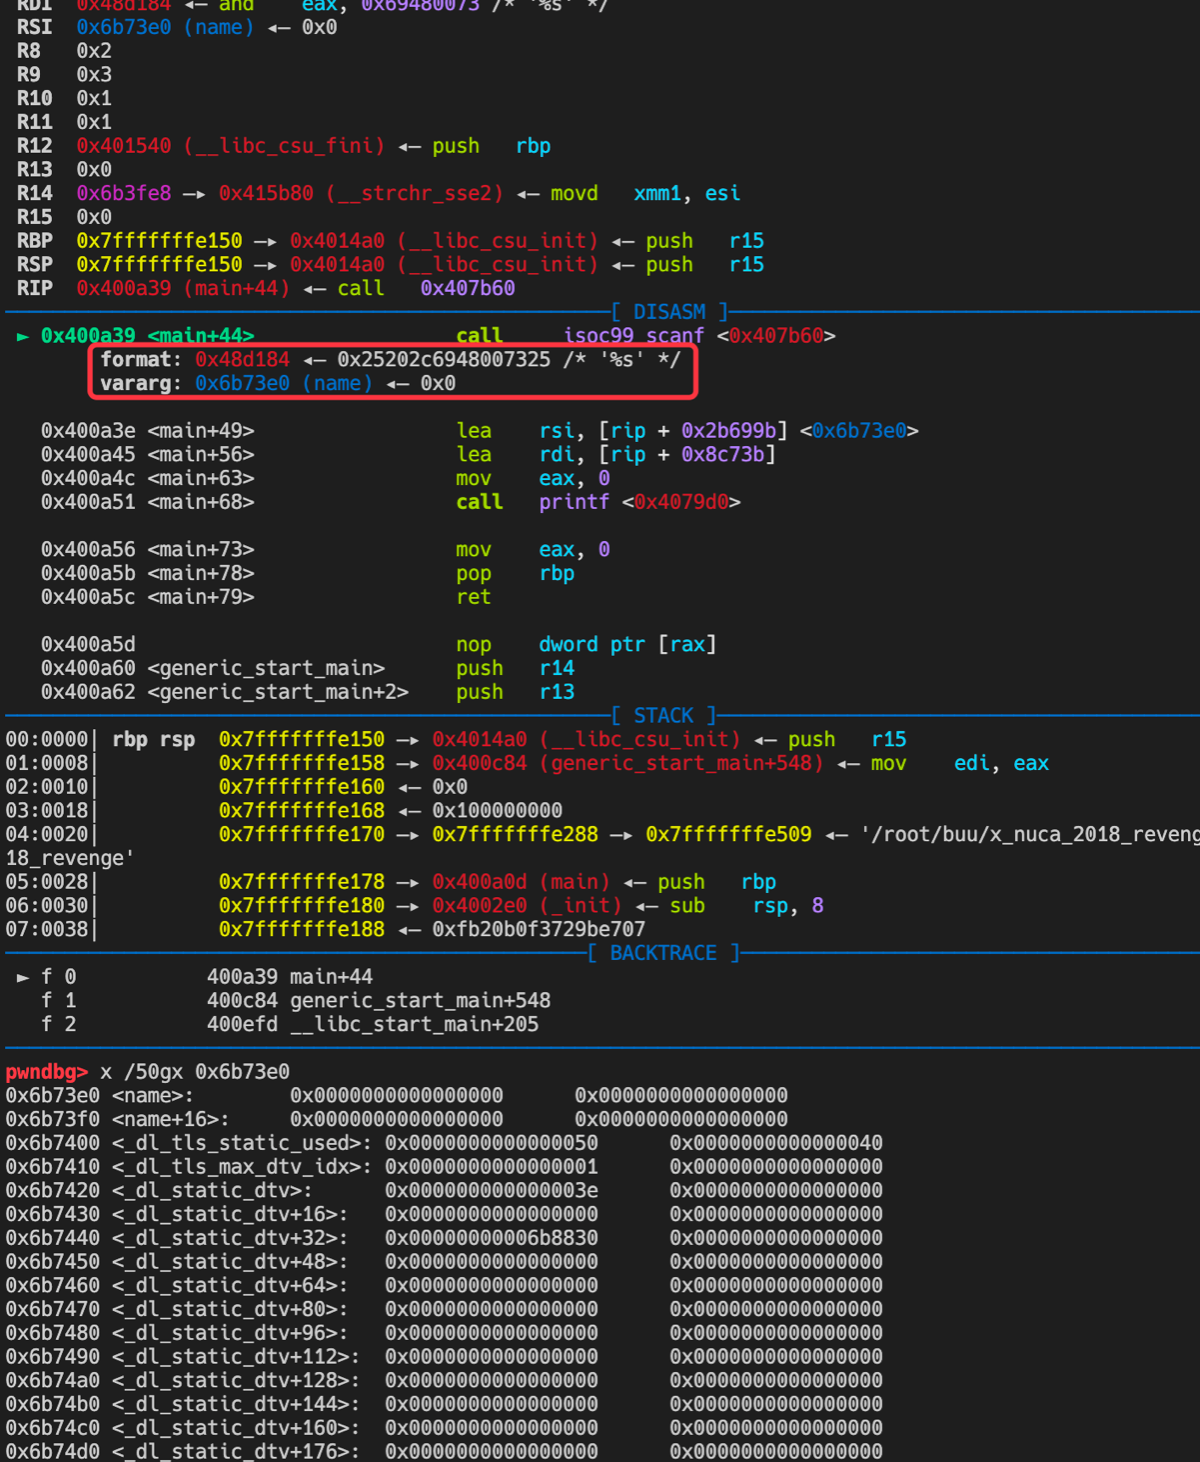The image size is (1200, 1462).
Task: Click the RIP register label
Action: 34,288
